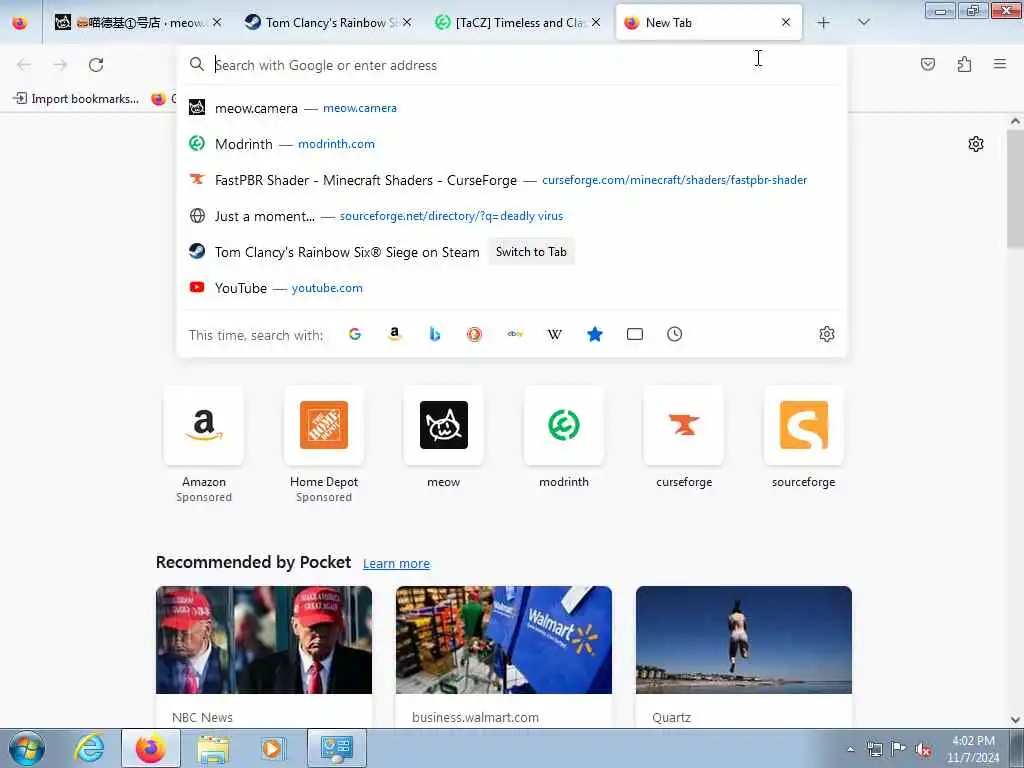Search this time with Google icon
The image size is (1024, 768).
355,334
